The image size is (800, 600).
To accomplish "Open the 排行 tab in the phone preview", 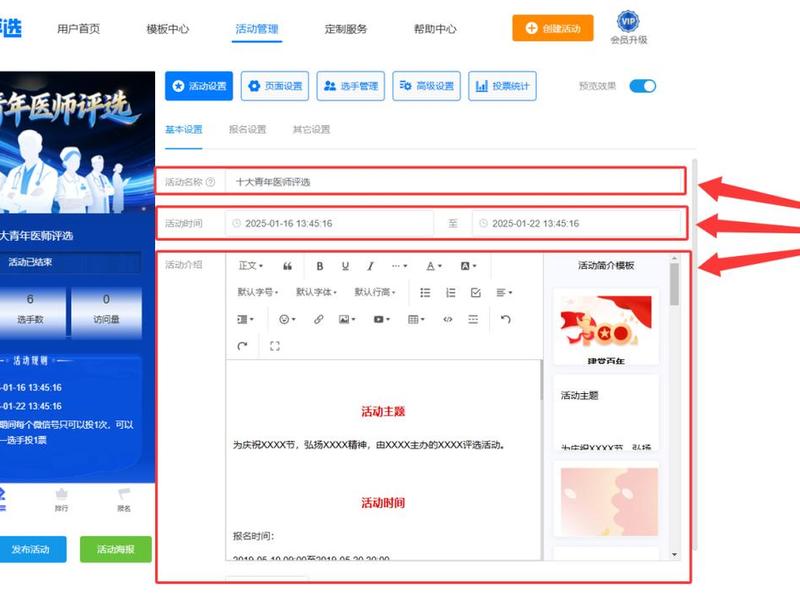I will (x=61, y=499).
